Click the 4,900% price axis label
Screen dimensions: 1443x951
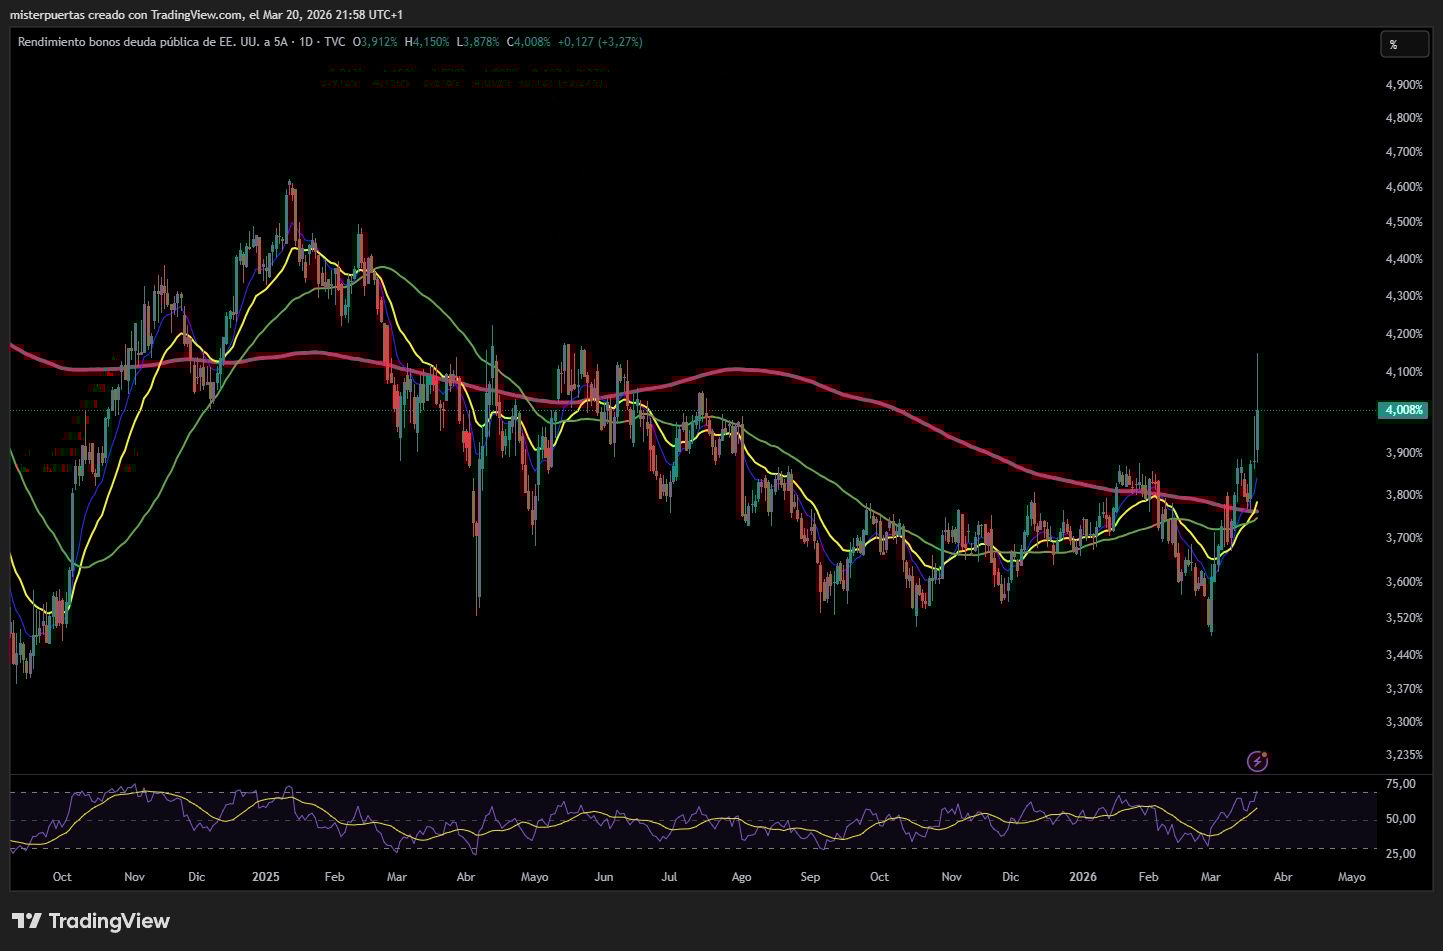1404,85
